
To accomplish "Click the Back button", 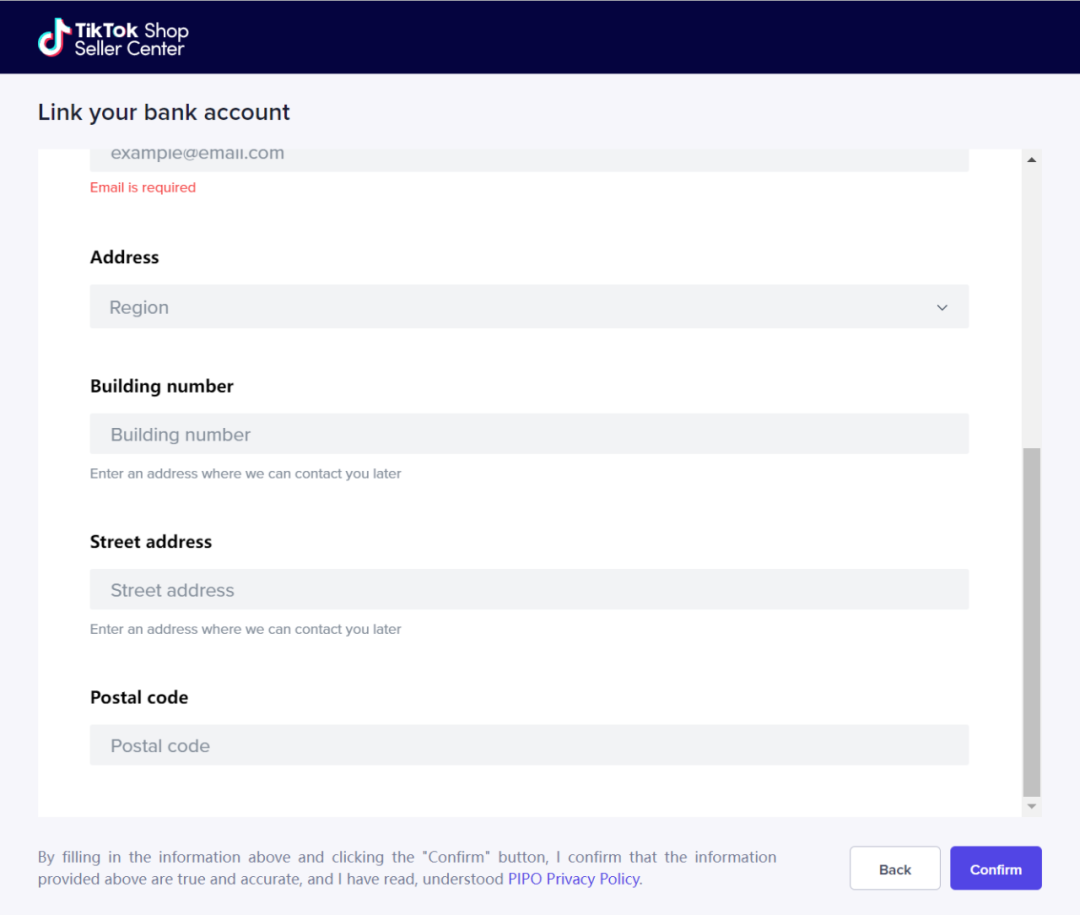I will coord(895,869).
